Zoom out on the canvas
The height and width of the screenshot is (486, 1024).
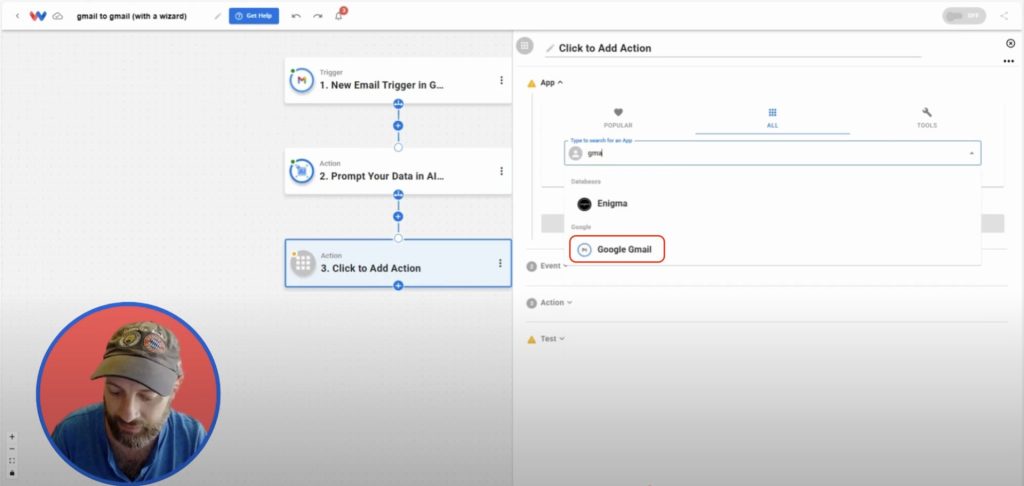coord(12,449)
